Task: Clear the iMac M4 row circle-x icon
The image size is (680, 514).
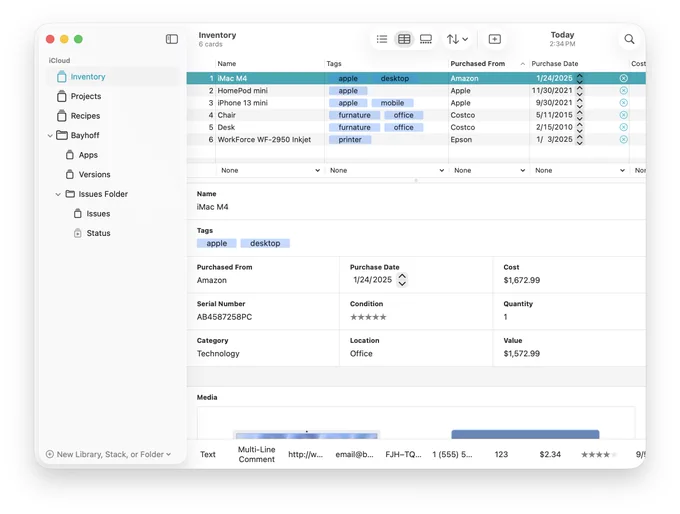Action: point(624,78)
